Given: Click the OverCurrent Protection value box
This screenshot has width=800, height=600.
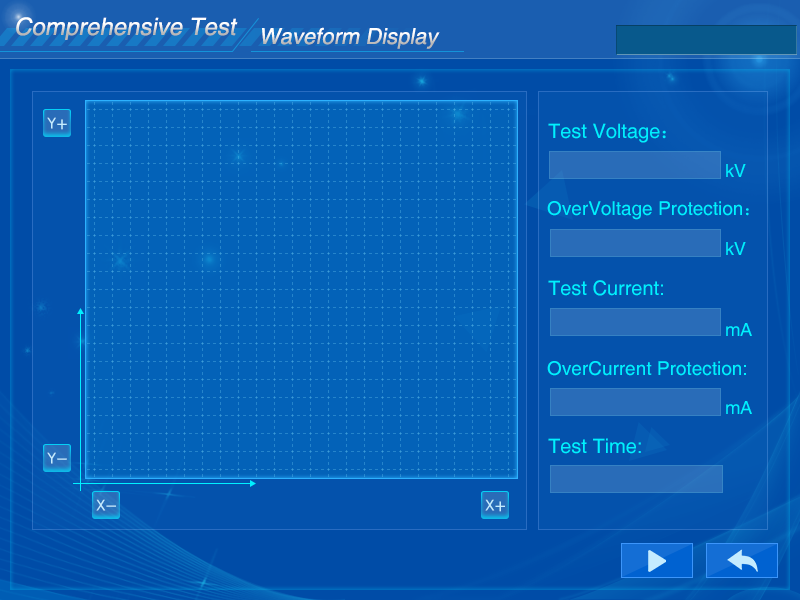Looking at the screenshot, I should tap(634, 402).
